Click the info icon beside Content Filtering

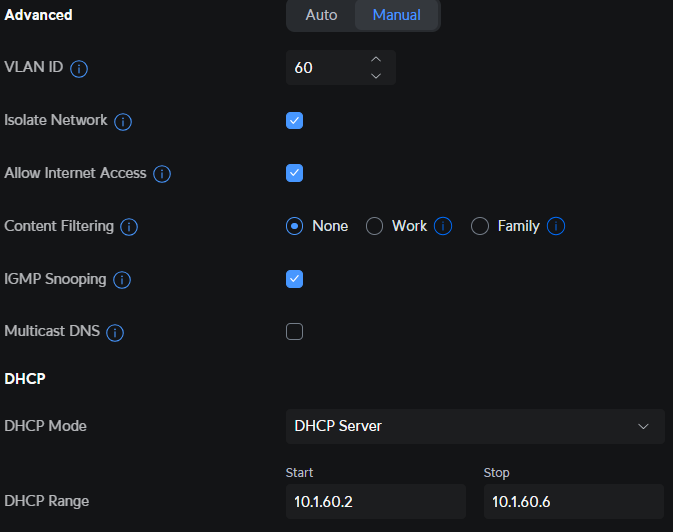(129, 227)
